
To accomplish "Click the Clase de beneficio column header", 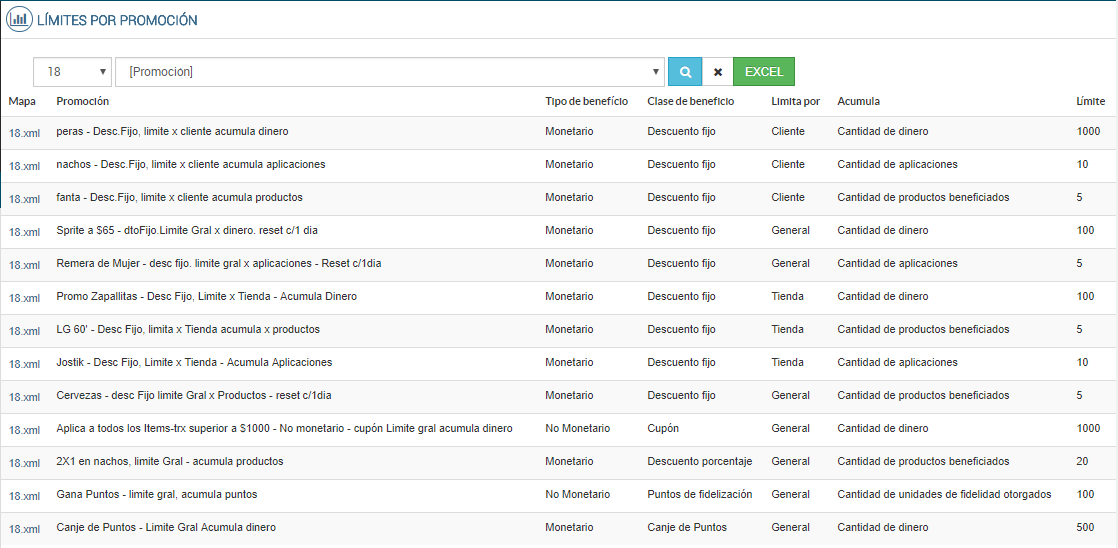I will (x=690, y=101).
